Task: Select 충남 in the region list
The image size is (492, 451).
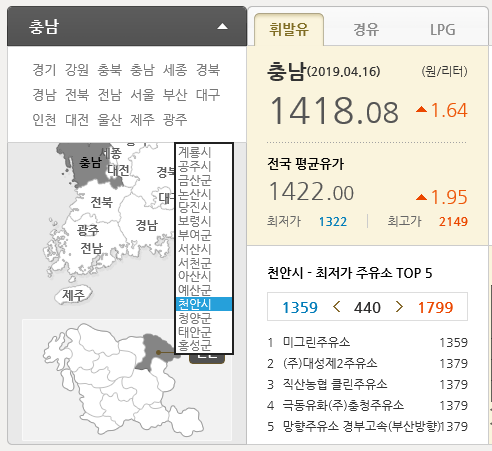Action: coord(142,70)
